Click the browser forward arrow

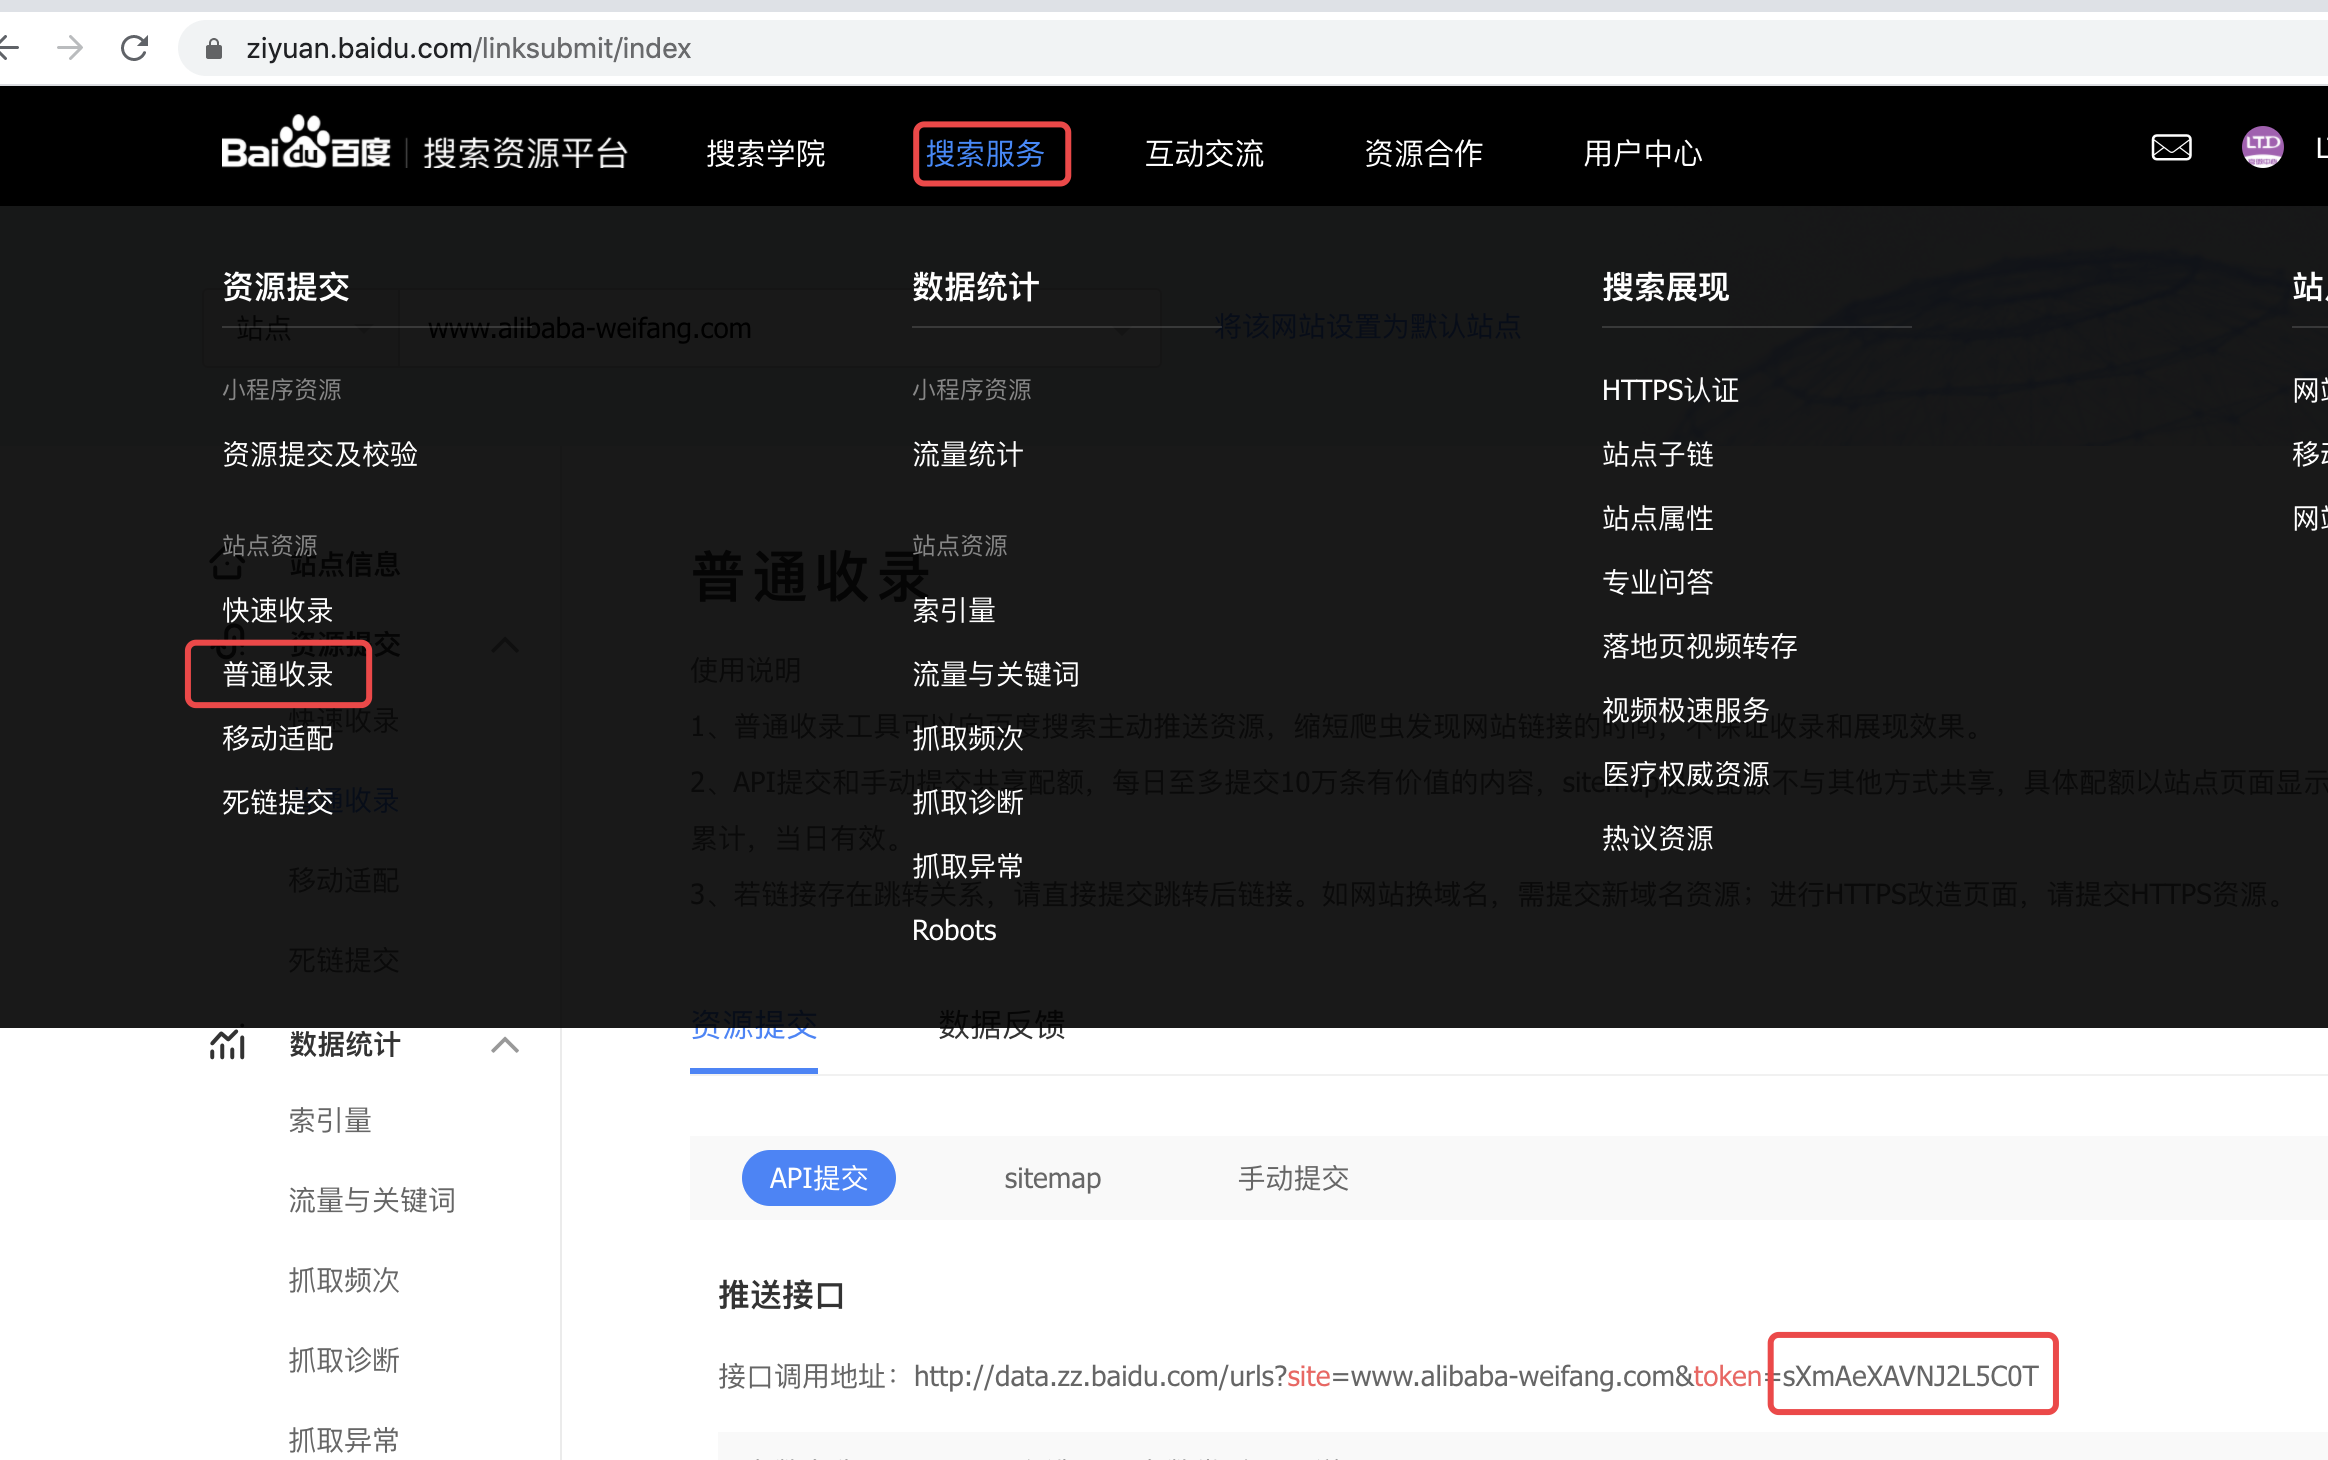[70, 48]
